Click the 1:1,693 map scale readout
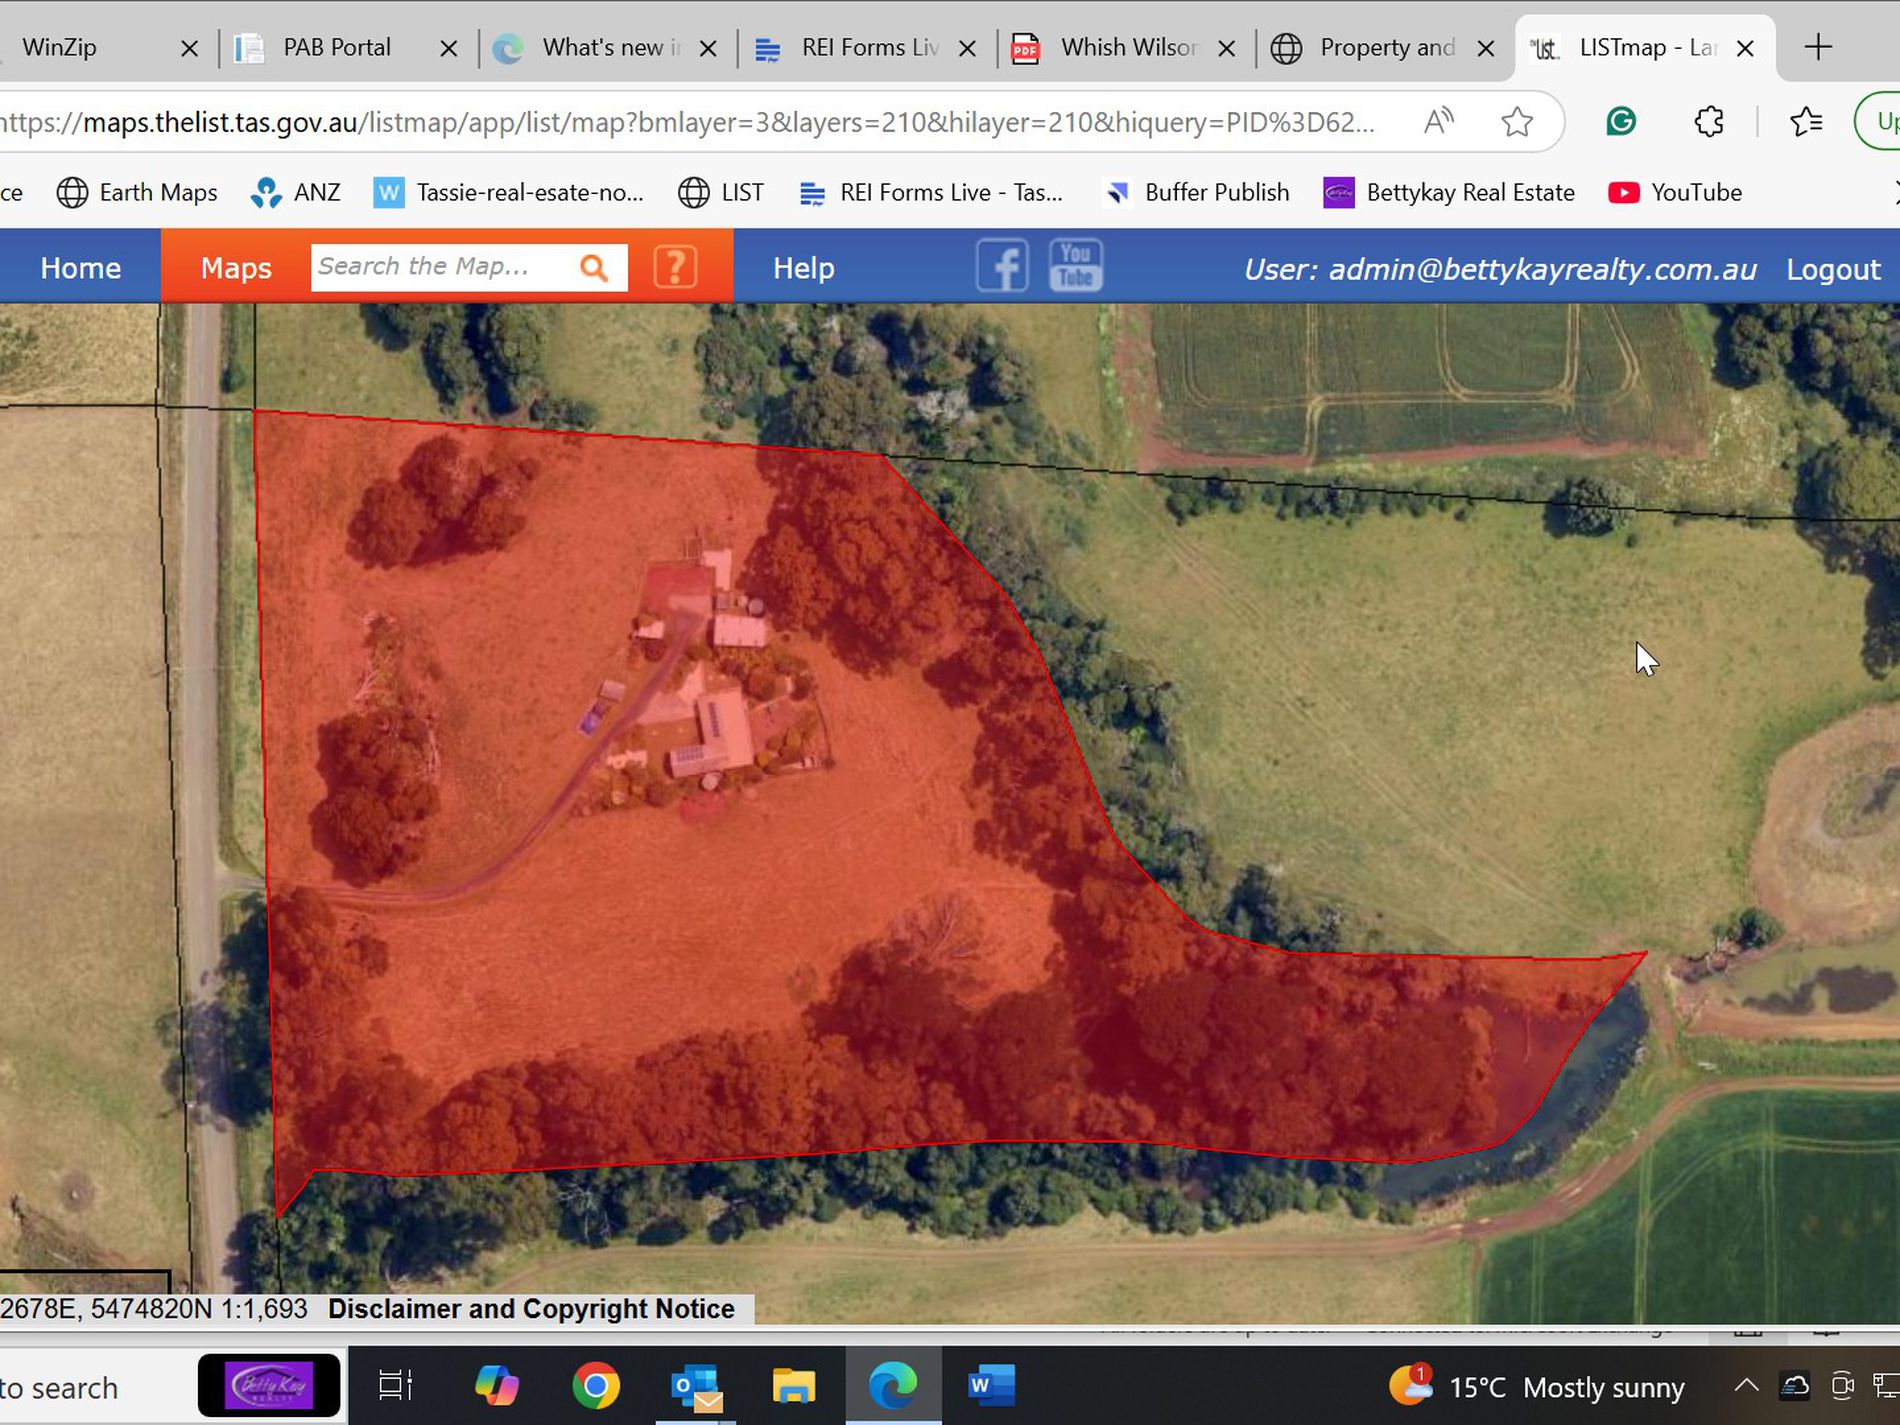1900x1425 pixels. pyautogui.click(x=263, y=1309)
